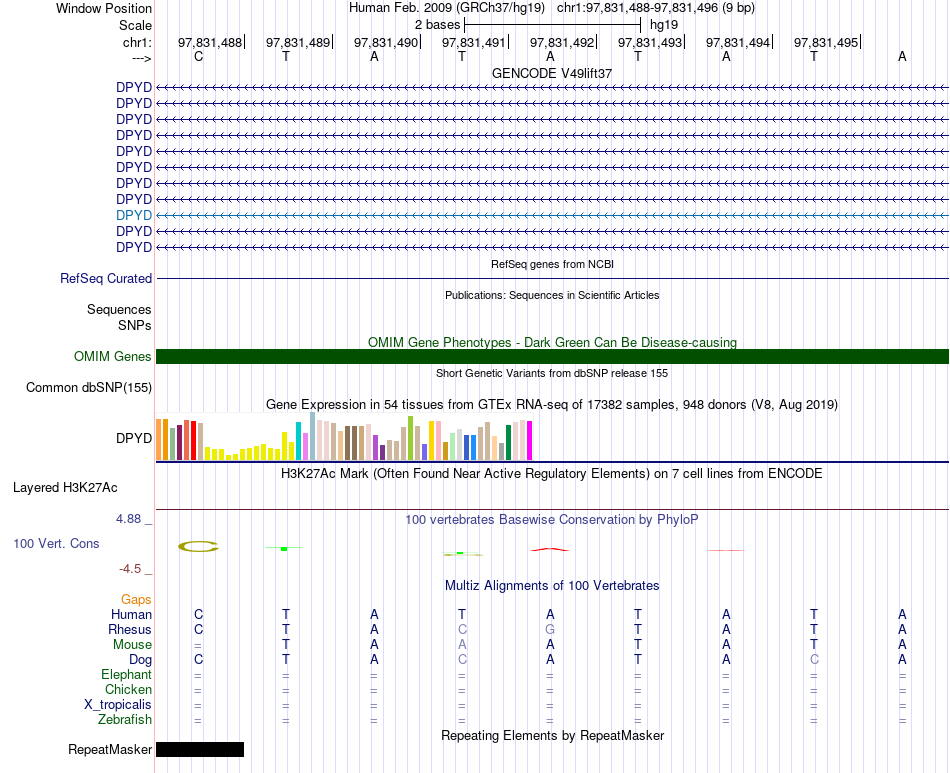Click the magenta bar ending the GTEx chart
Viewport: 950px width, 773px height.
coord(529,441)
